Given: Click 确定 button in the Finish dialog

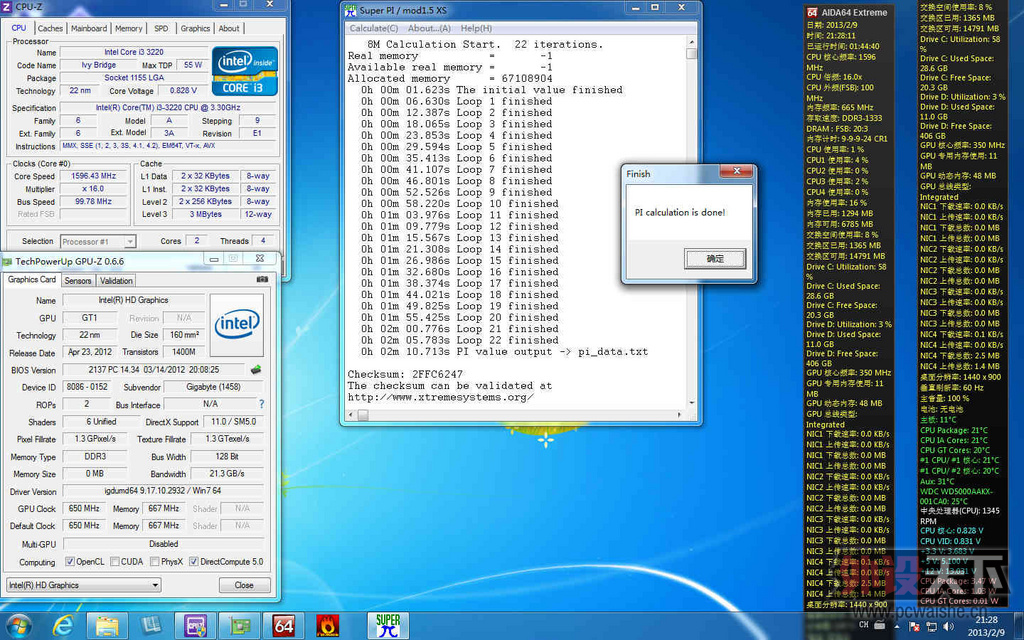Looking at the screenshot, I should tap(715, 259).
